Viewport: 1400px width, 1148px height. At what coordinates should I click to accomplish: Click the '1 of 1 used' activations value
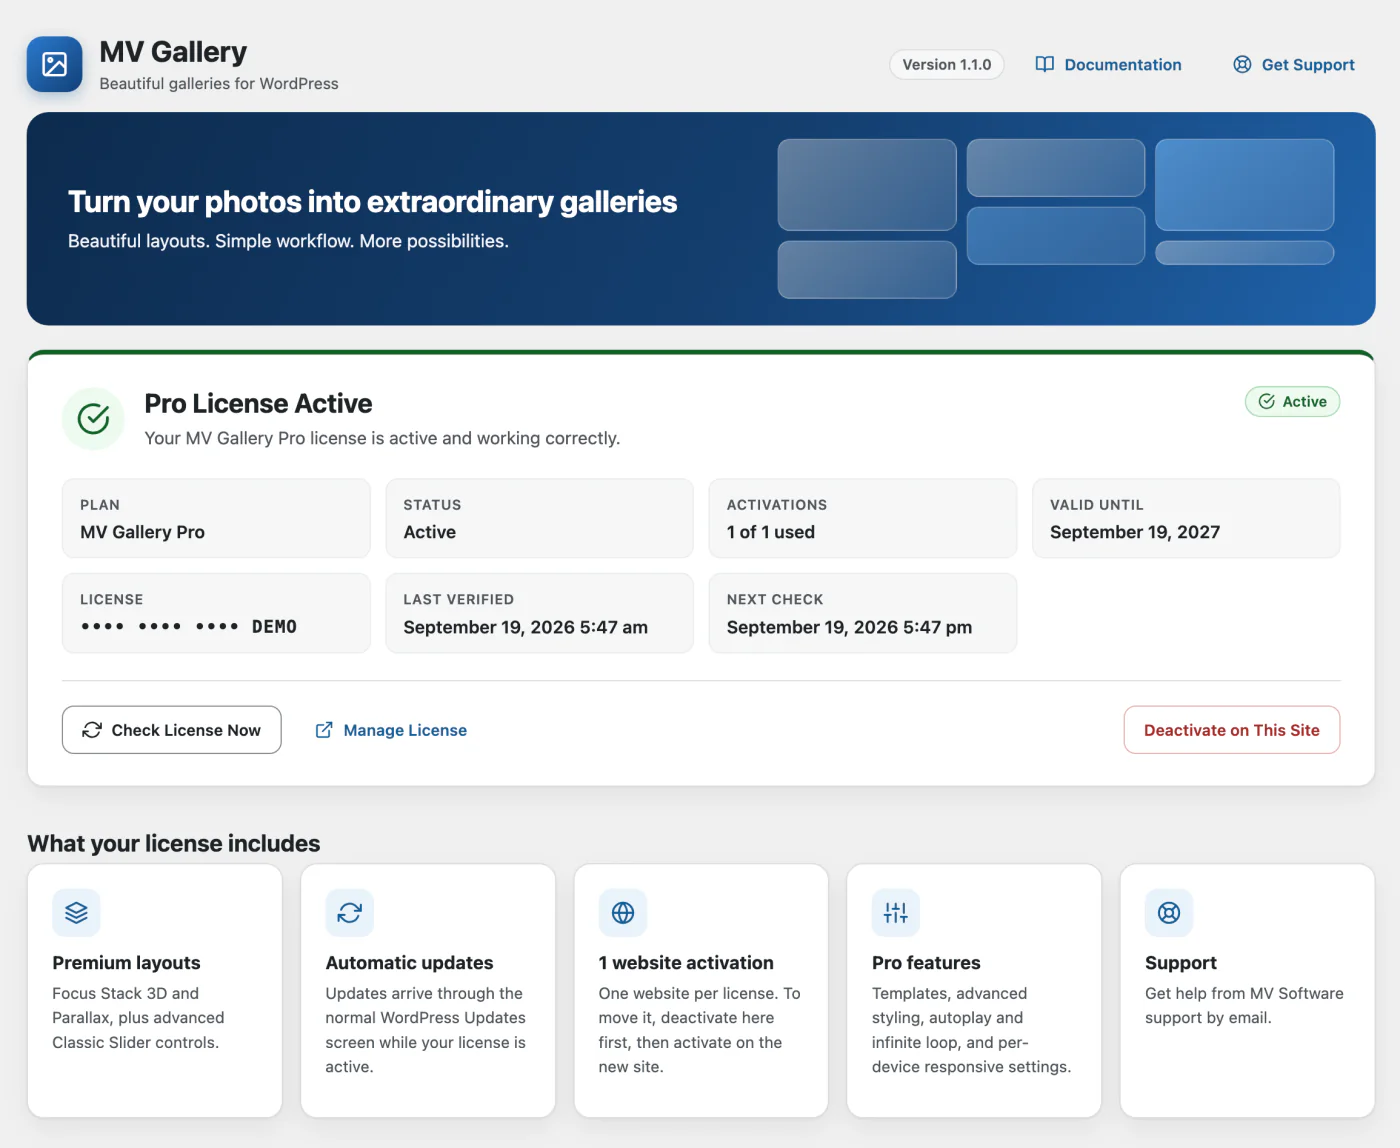click(771, 532)
